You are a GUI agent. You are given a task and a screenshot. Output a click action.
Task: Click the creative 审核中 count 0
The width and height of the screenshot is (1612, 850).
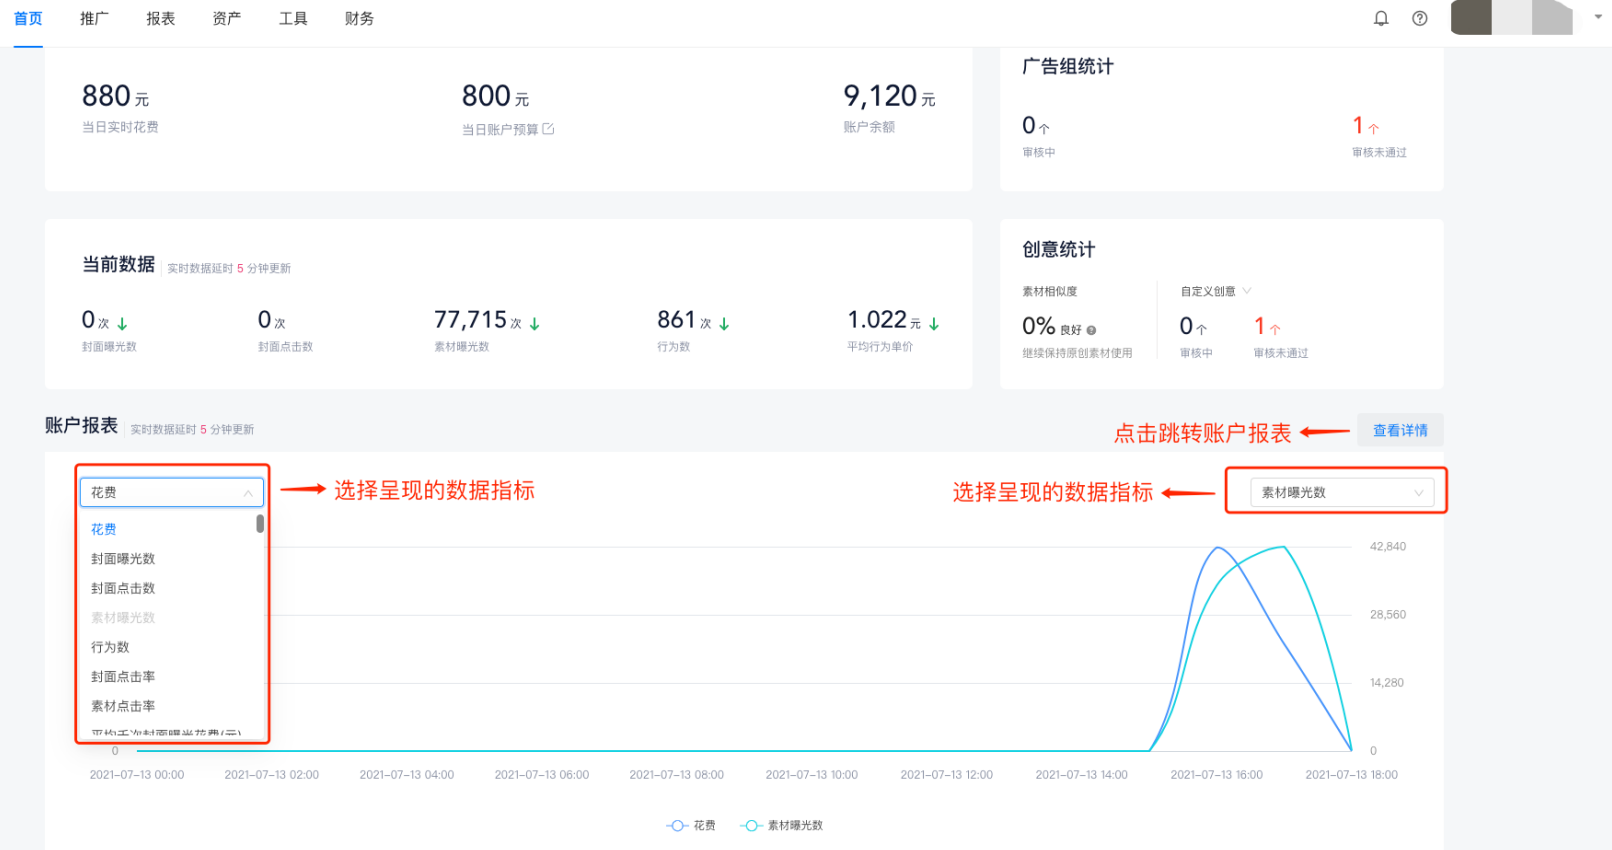1186,326
